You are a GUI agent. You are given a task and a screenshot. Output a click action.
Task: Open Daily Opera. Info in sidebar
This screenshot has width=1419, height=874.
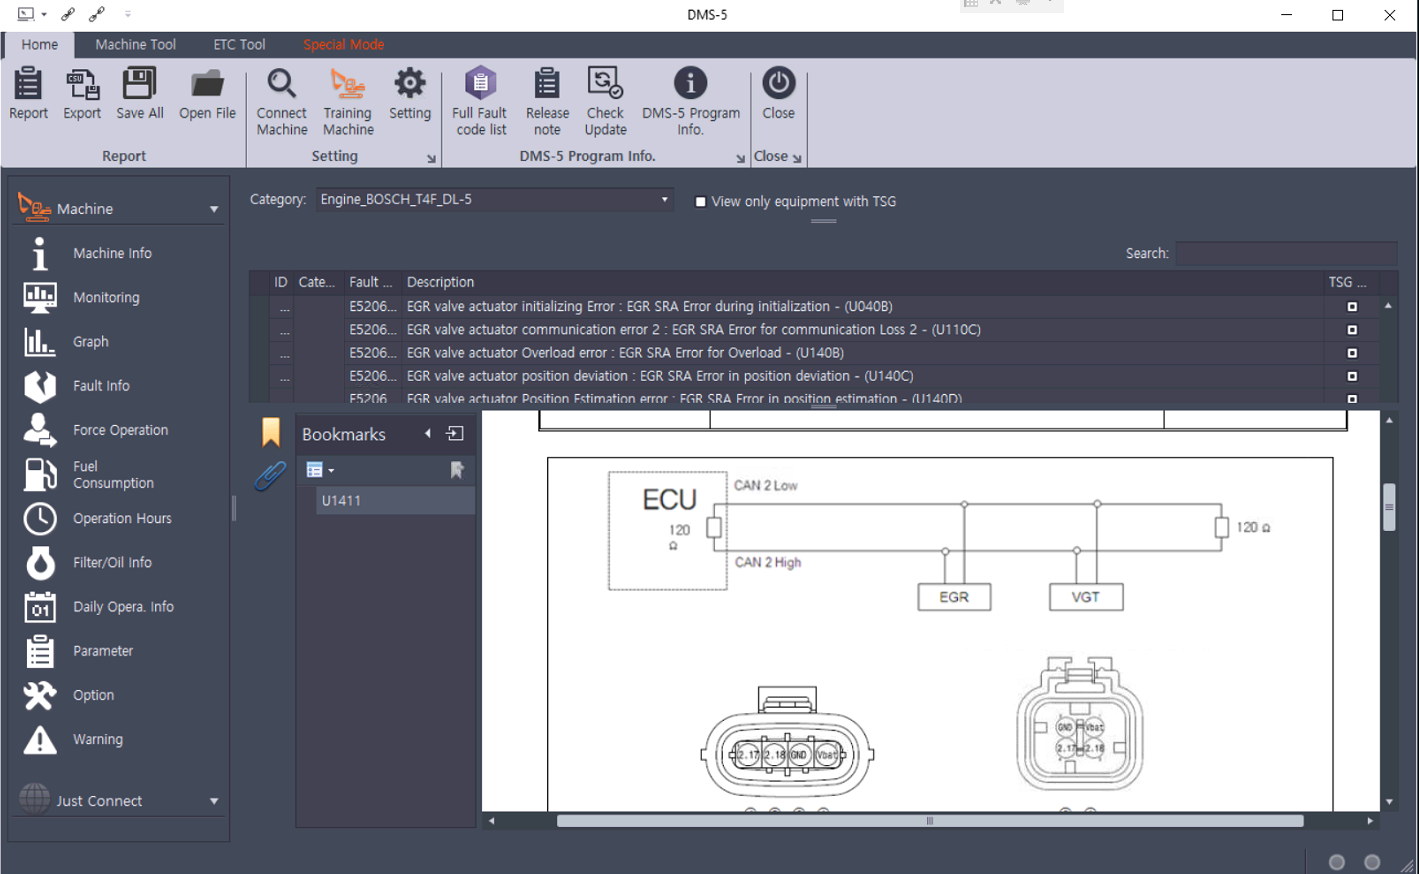click(x=123, y=606)
